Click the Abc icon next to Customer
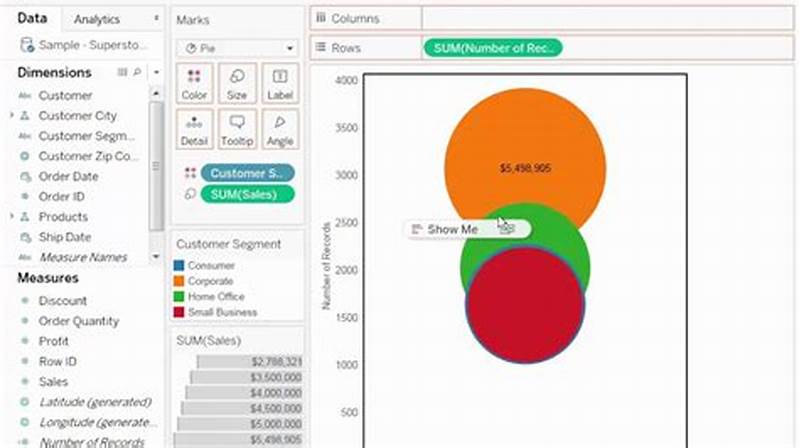Image resolution: width=800 pixels, height=448 pixels. [x=24, y=95]
